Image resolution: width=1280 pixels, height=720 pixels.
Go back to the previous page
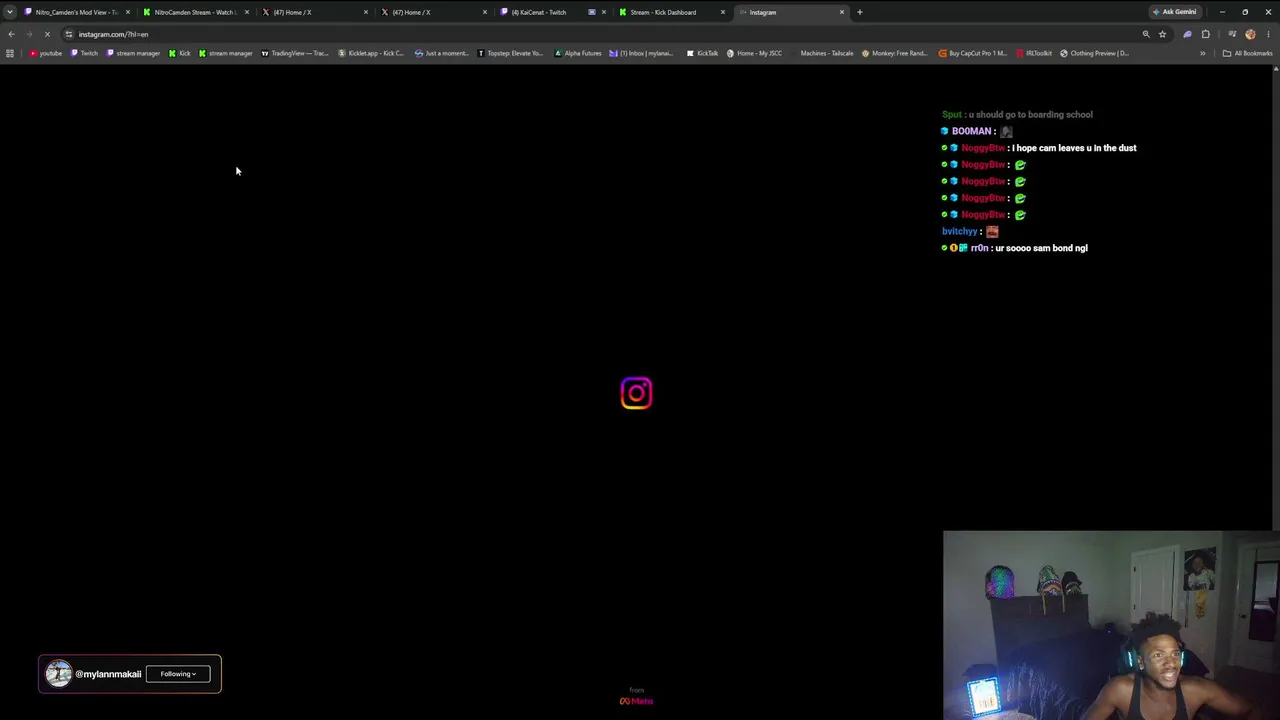[x=11, y=34]
